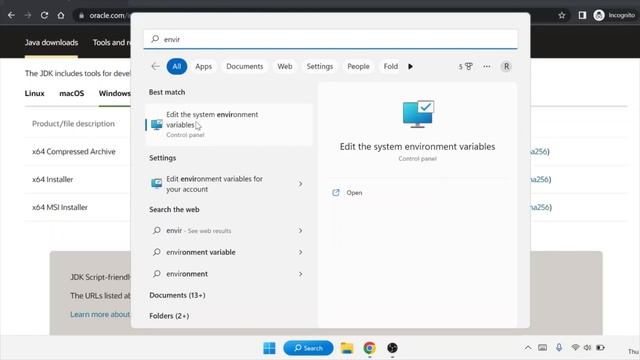This screenshot has width=640, height=360.
Task: Click the x64 MSI Installer row text
Action: (x=60, y=207)
